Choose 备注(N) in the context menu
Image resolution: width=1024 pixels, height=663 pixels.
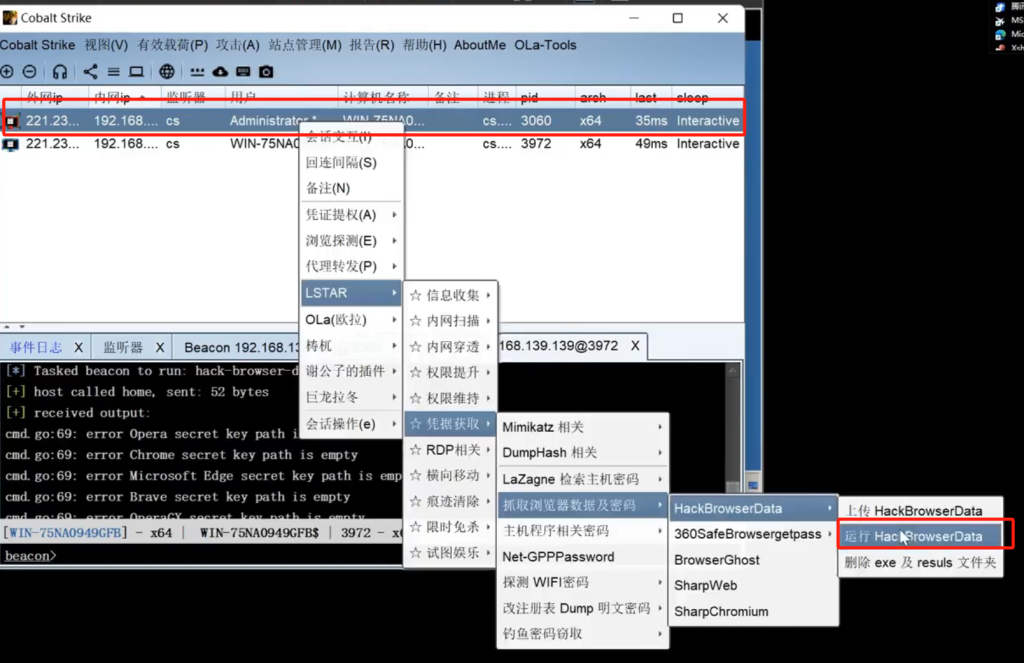[x=351, y=188]
